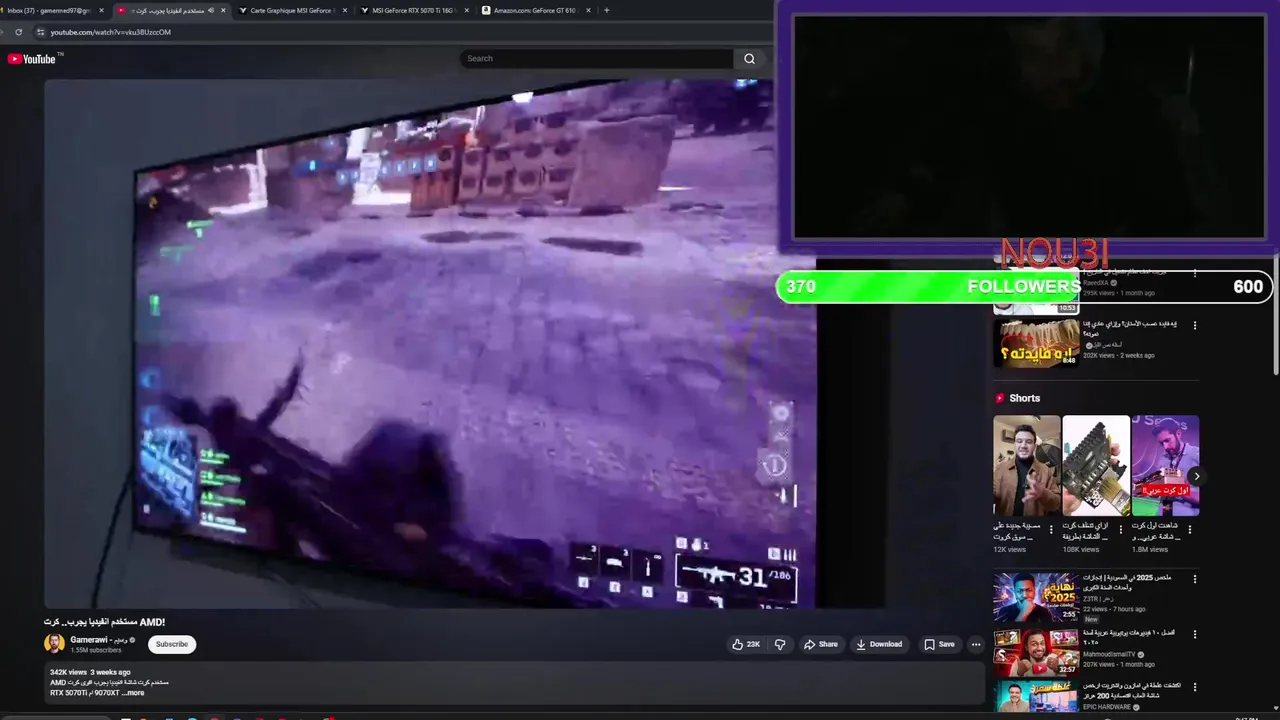Dislike the video with the thumbs-down icon

pos(780,644)
